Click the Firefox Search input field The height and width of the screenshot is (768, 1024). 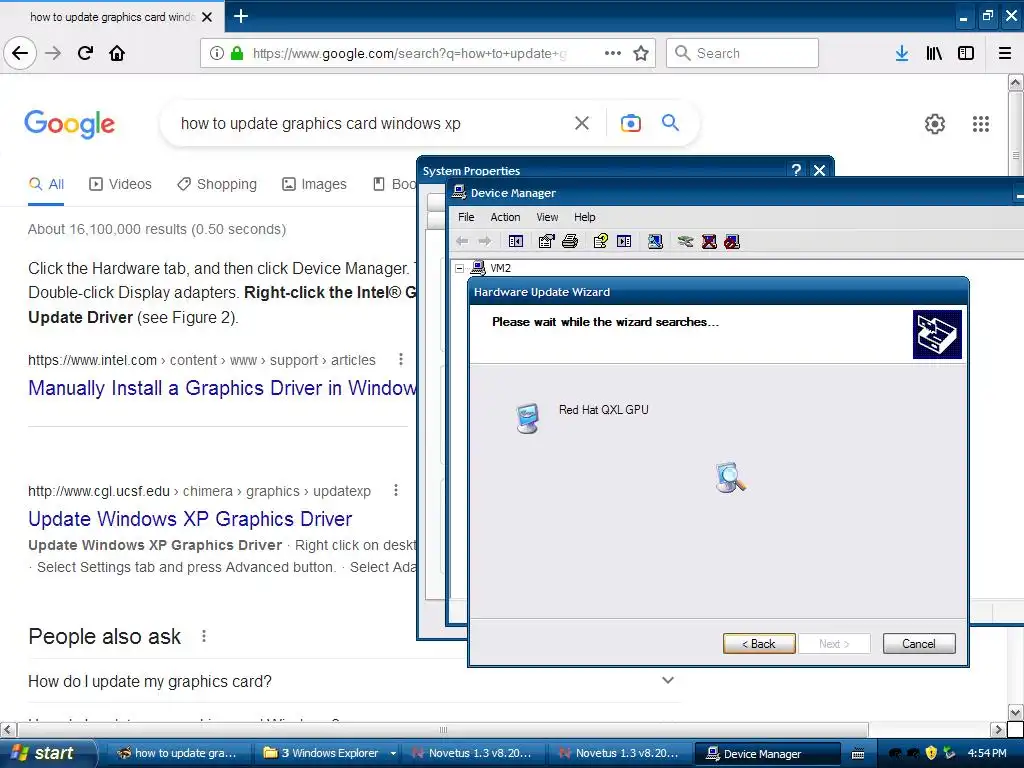[x=743, y=53]
